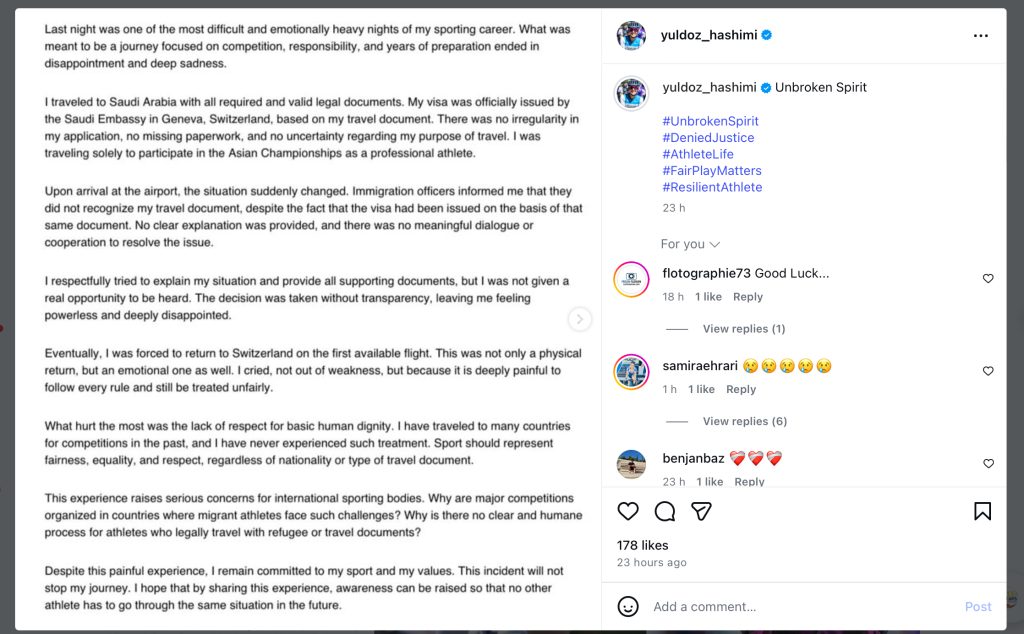This screenshot has height=634, width=1024.
Task: Open emoji picker in comment box
Action: coord(628,606)
